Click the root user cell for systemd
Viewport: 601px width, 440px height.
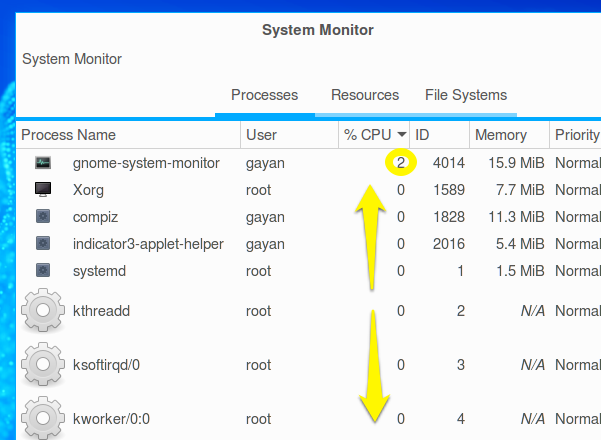(x=258, y=271)
